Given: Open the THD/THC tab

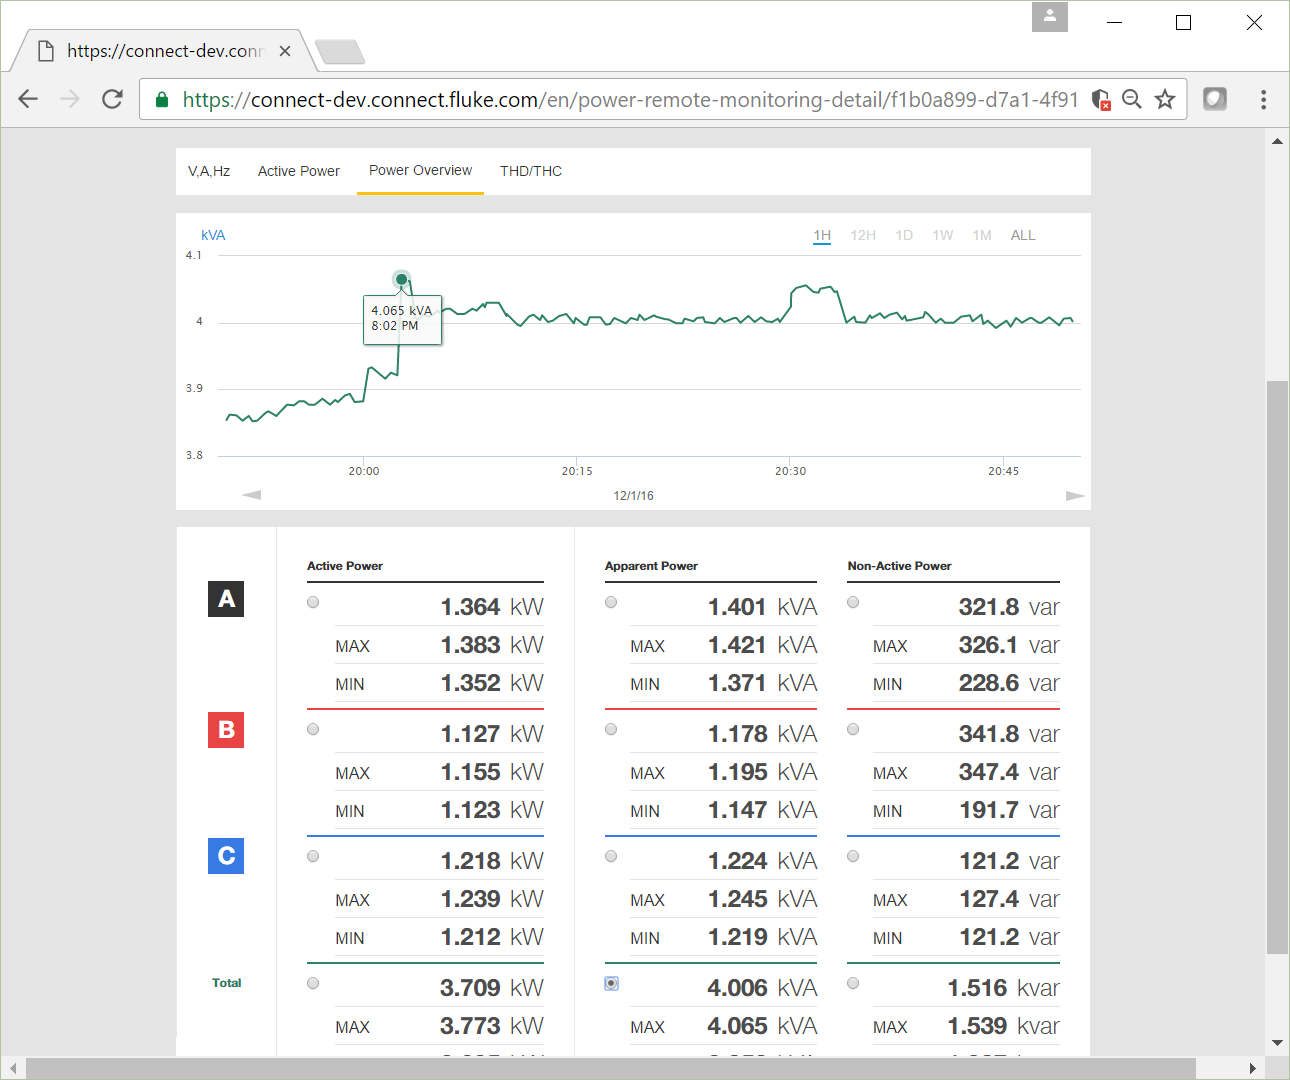Looking at the screenshot, I should click(x=531, y=171).
